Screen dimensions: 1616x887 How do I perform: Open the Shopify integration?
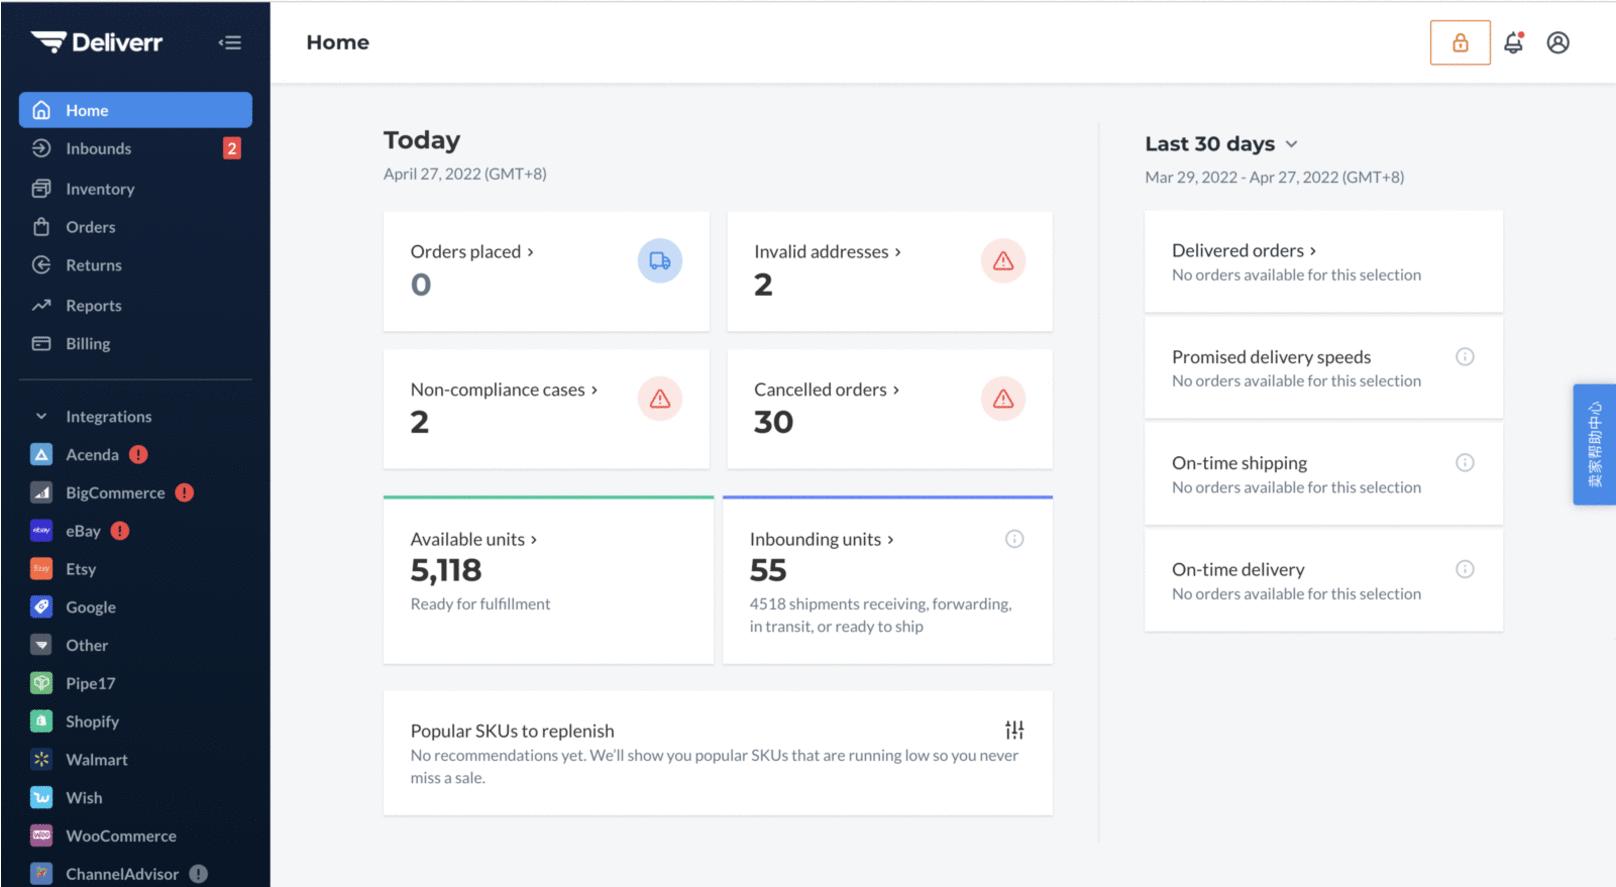coord(92,721)
